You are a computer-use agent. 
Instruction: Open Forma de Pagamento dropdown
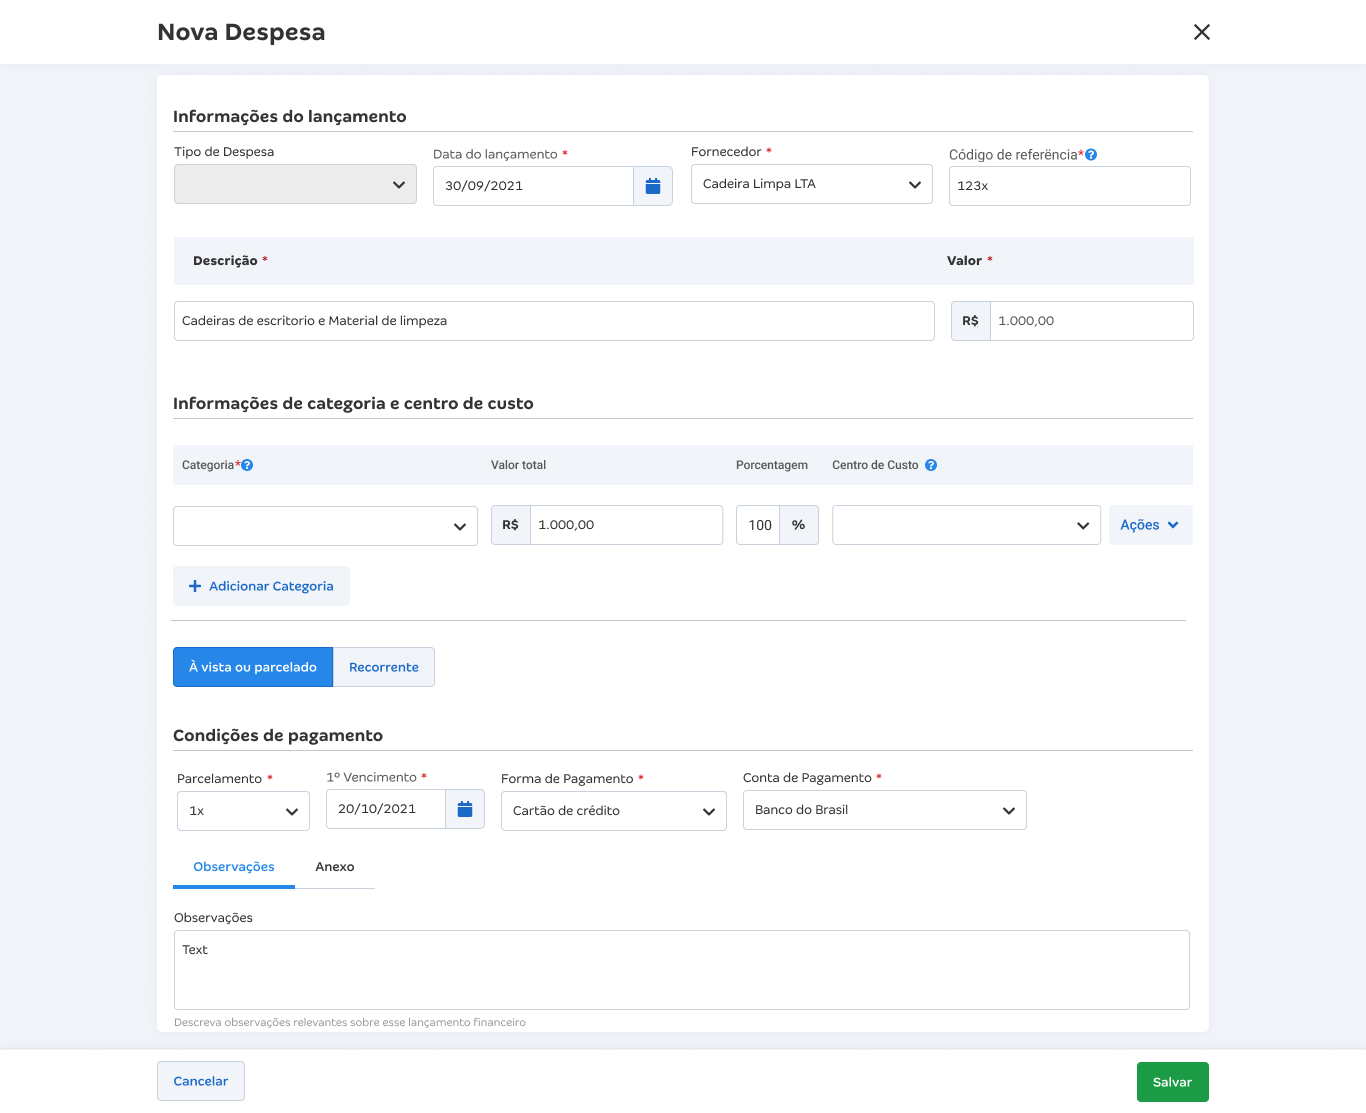(613, 811)
